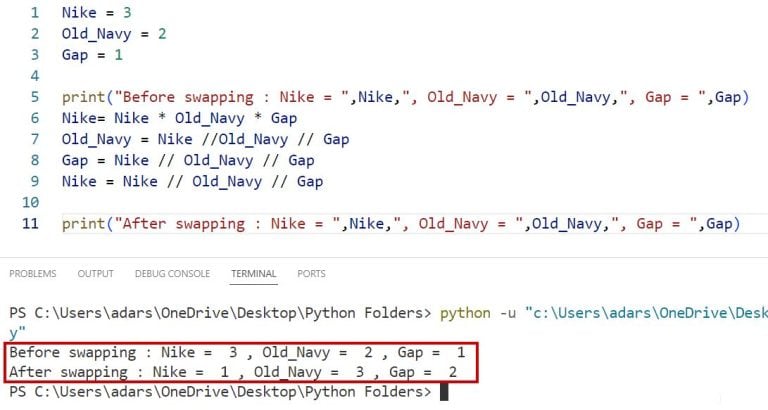Image resolution: width=768 pixels, height=410 pixels.
Task: Click line number 4 in gutter
Action: coord(35,76)
